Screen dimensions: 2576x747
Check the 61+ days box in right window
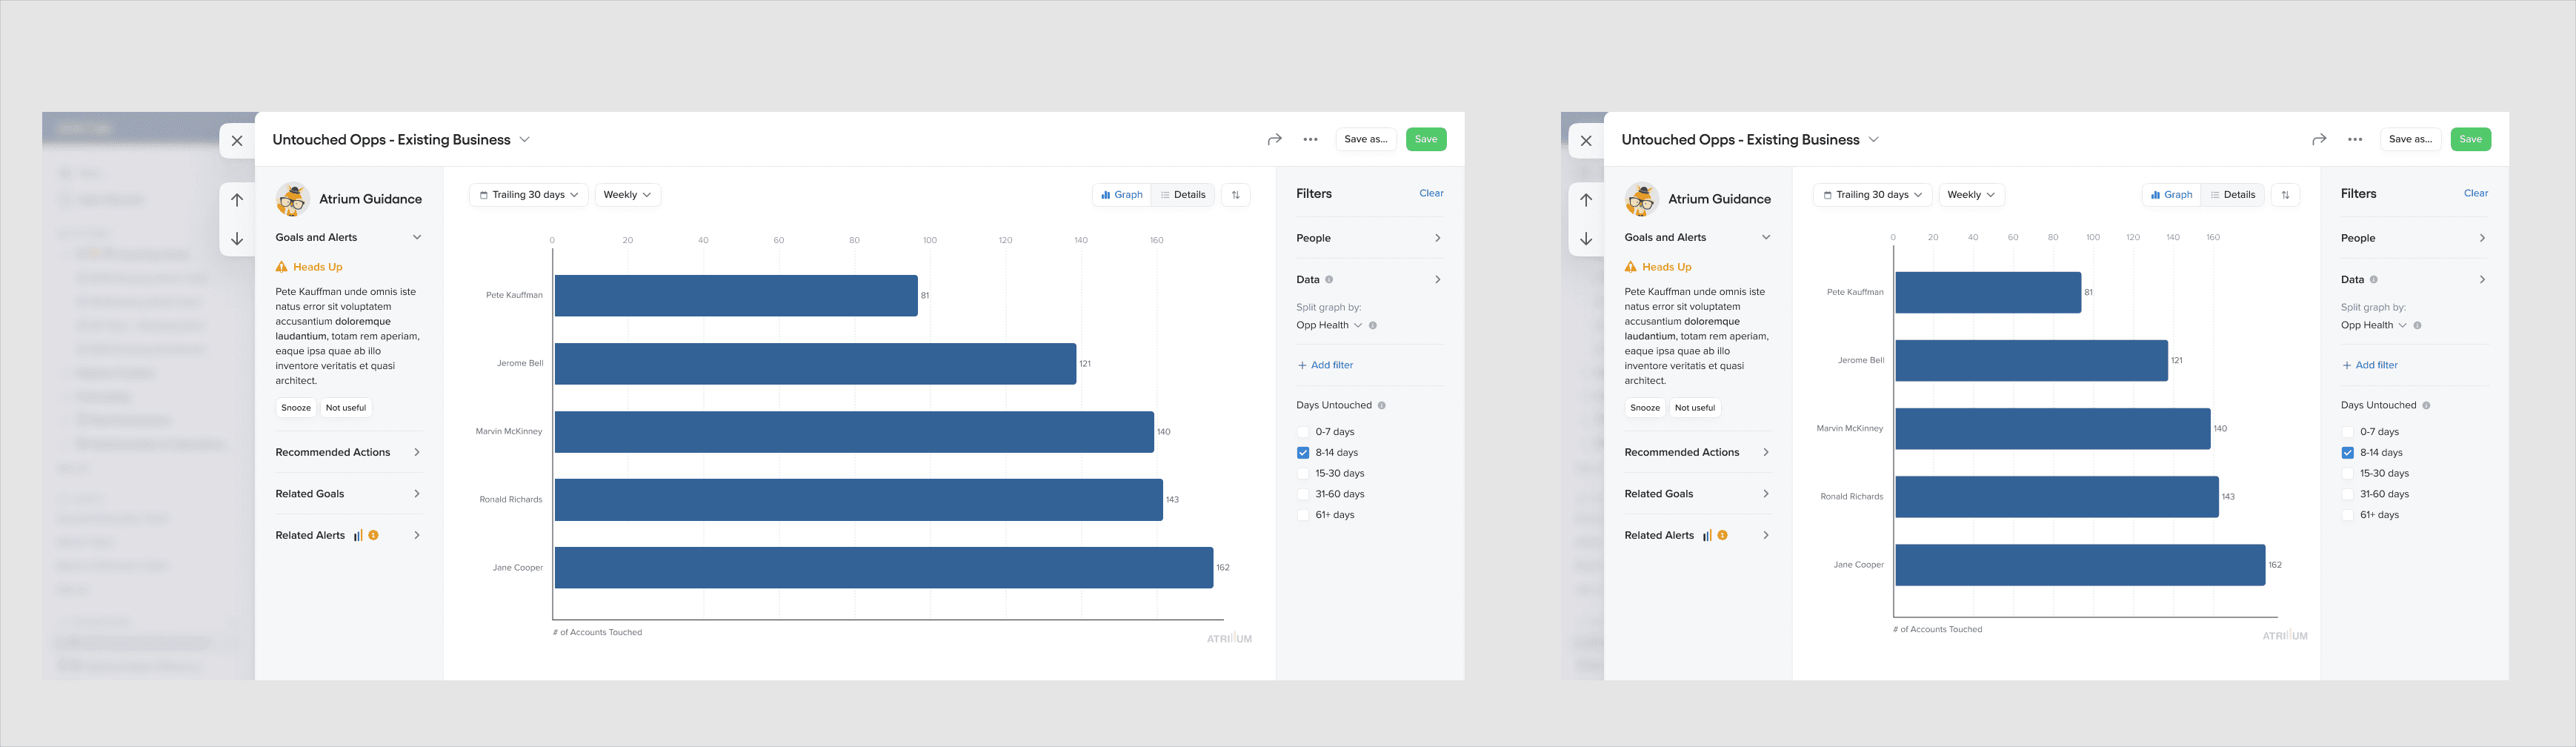click(2347, 516)
